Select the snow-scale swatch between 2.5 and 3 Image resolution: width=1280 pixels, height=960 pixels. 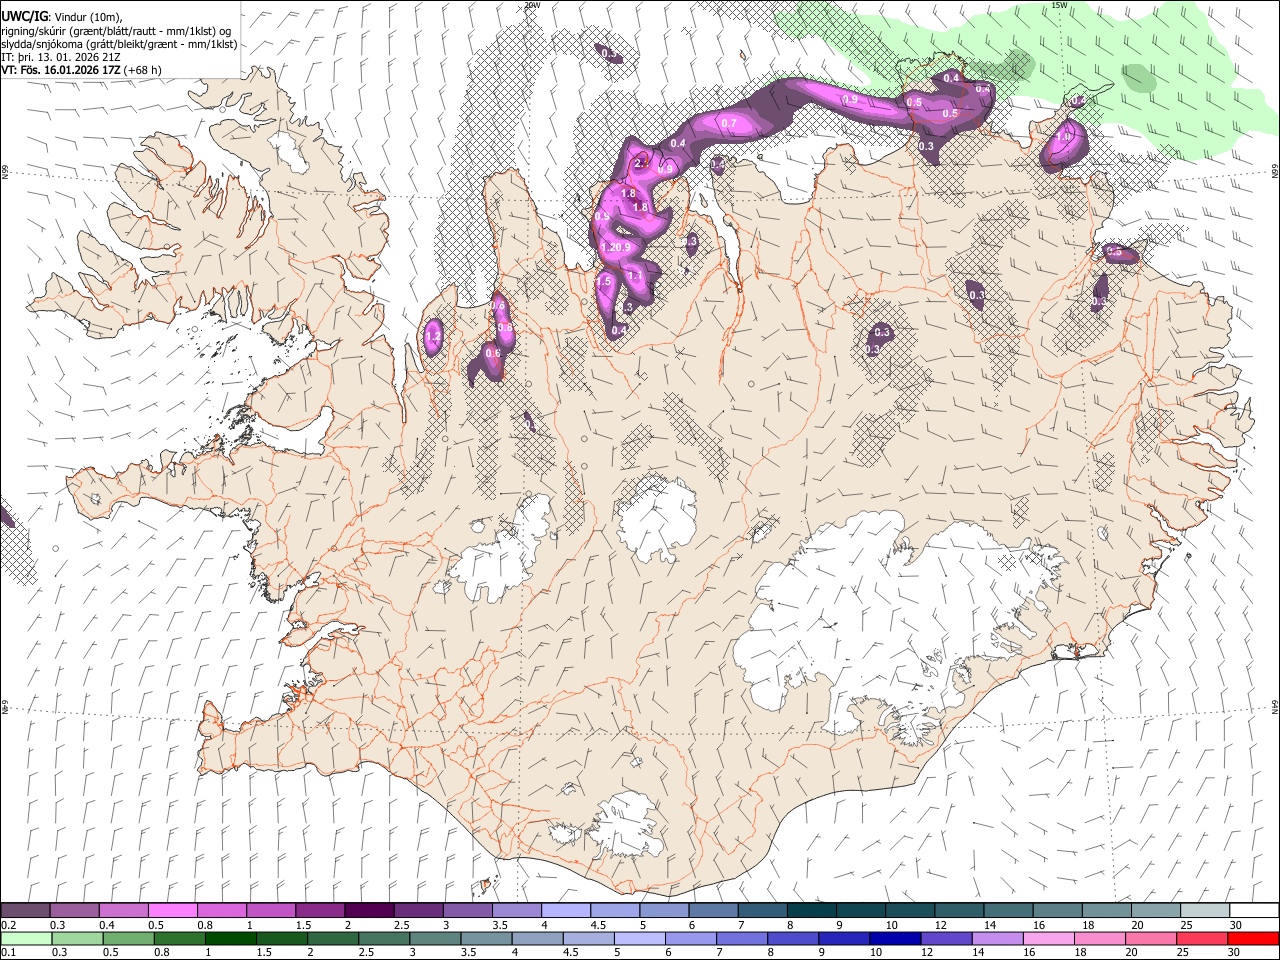click(417, 910)
